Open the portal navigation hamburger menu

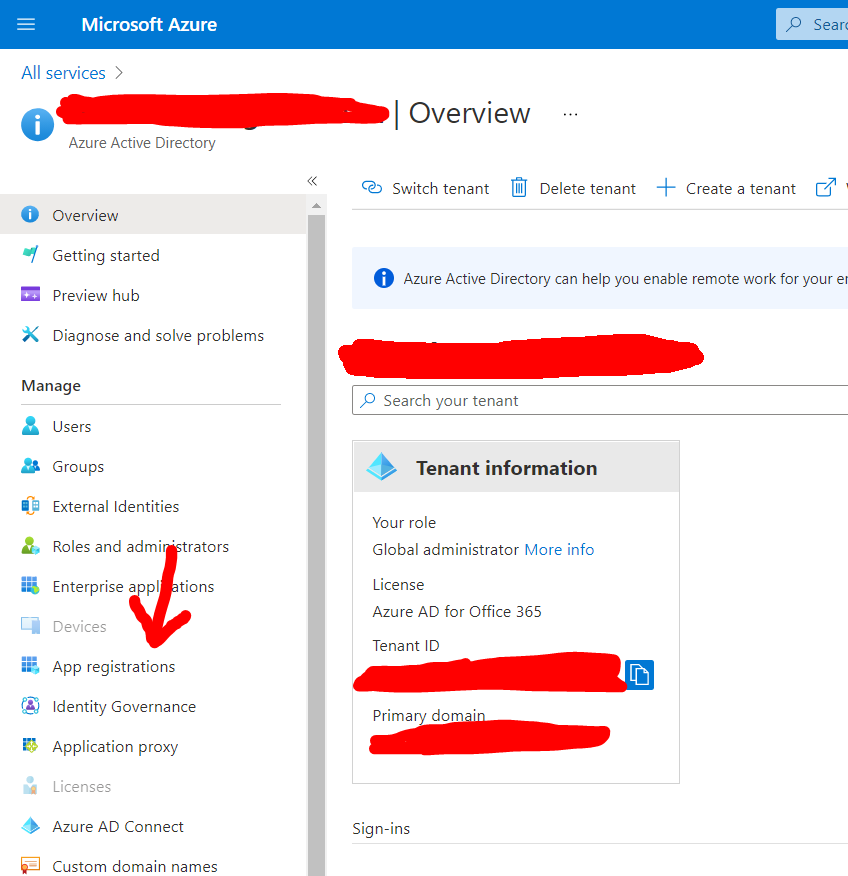[x=26, y=24]
